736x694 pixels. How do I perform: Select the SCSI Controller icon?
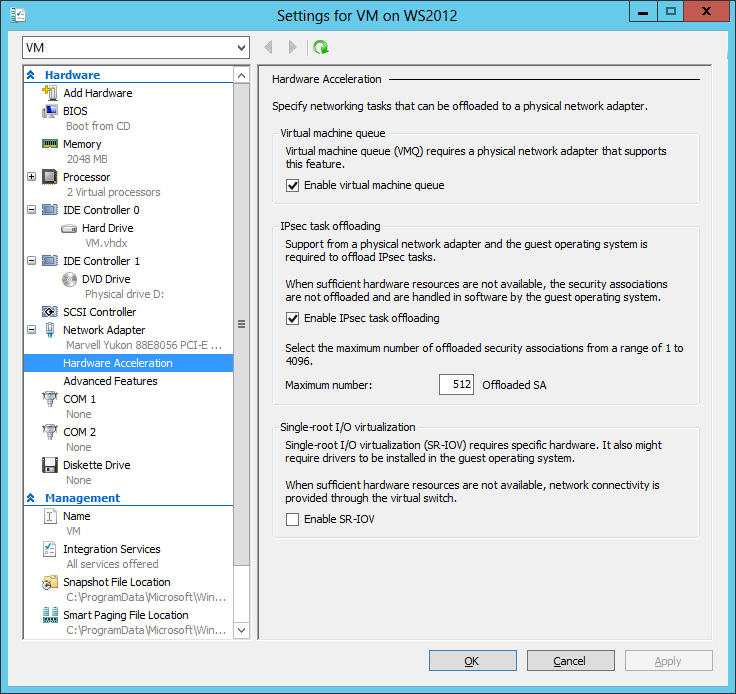50,312
